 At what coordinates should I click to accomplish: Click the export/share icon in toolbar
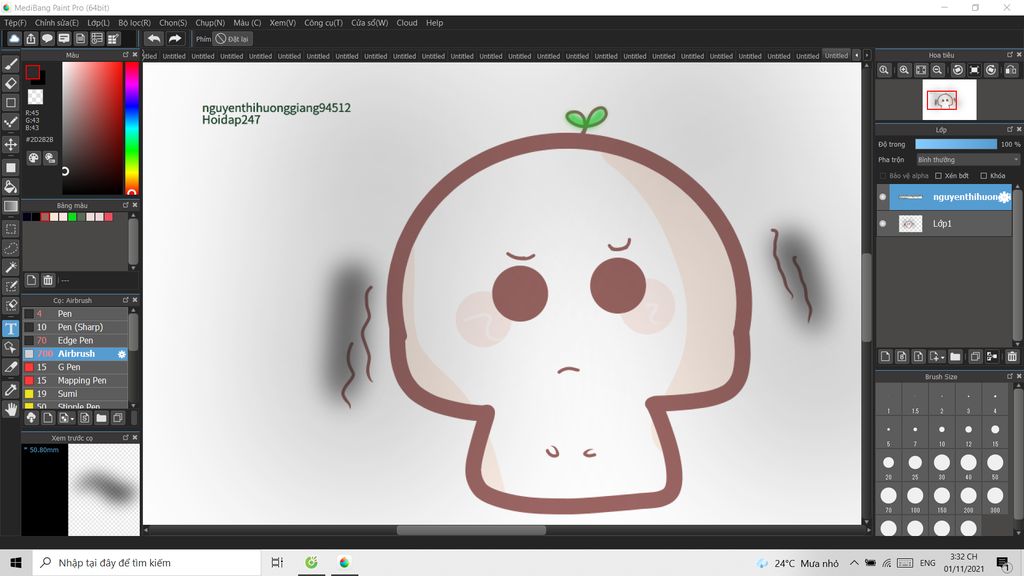[x=31, y=39]
